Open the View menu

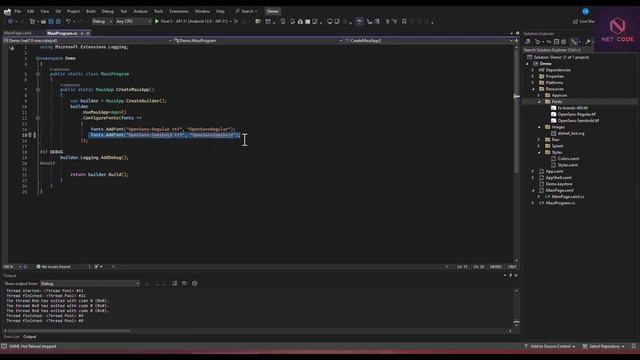tap(44, 11)
